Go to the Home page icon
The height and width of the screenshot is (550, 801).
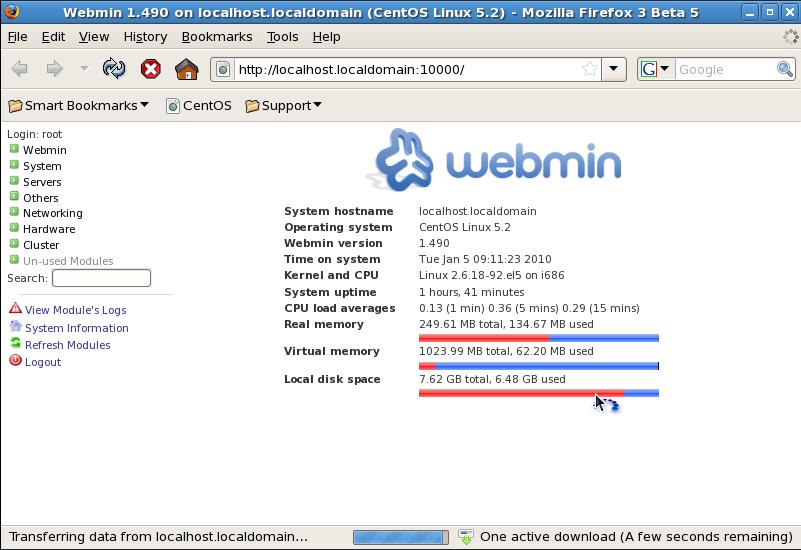186,69
